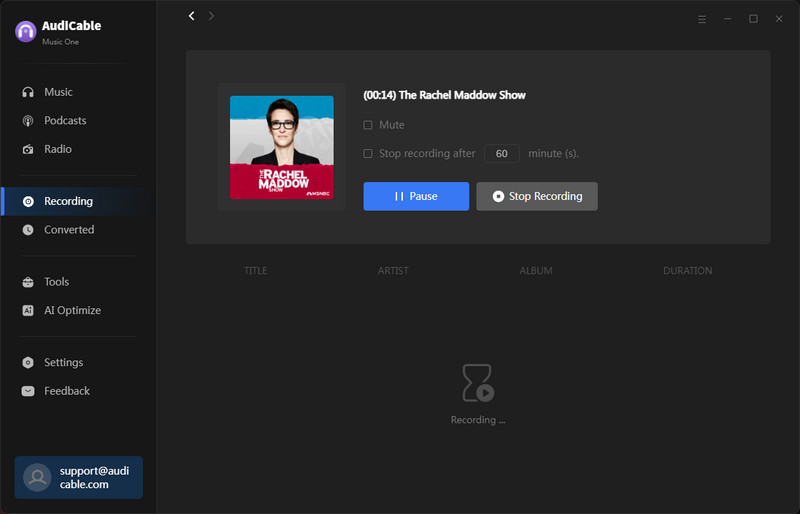Viewport: 800px width, 514px height.
Task: Close the AudiCable window
Action: pyautogui.click(x=779, y=19)
